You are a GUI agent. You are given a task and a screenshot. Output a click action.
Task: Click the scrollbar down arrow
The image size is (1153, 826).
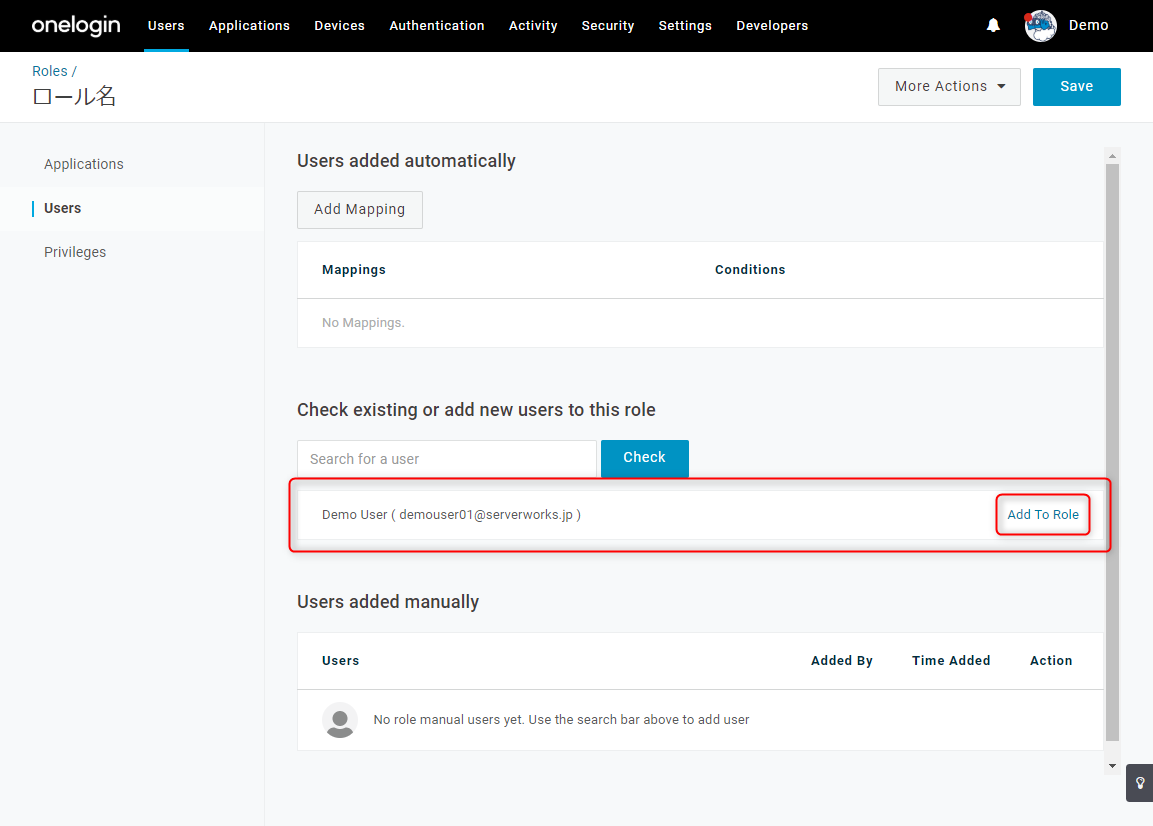(1112, 766)
